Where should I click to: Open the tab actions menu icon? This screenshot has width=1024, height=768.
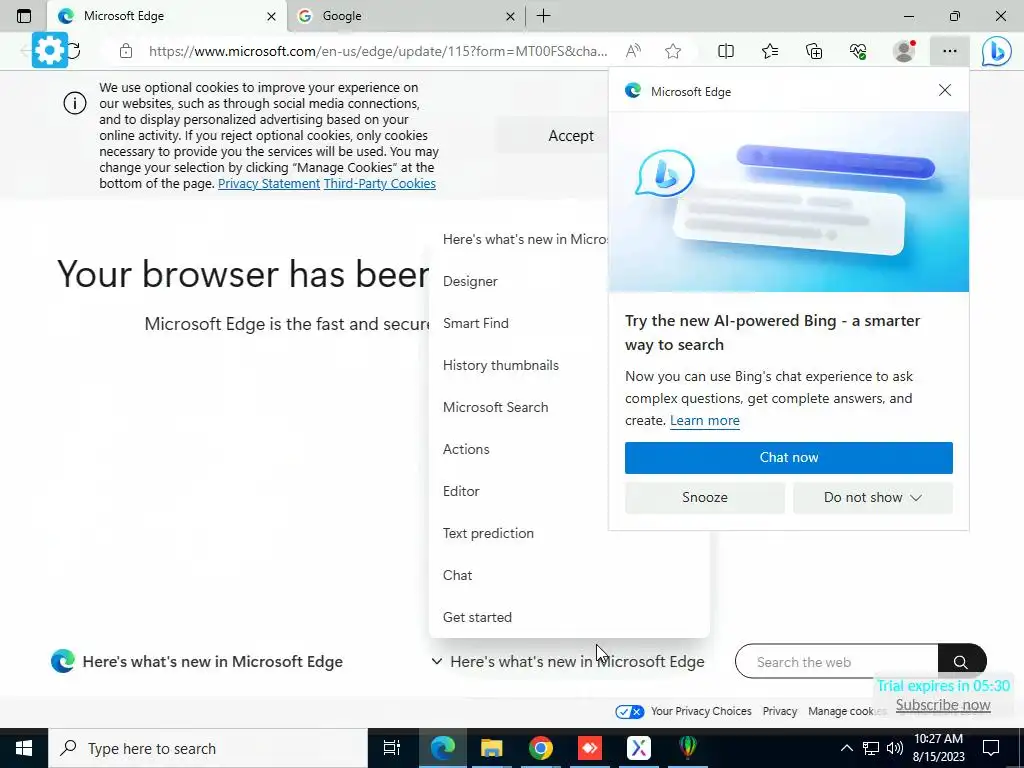click(x=24, y=16)
